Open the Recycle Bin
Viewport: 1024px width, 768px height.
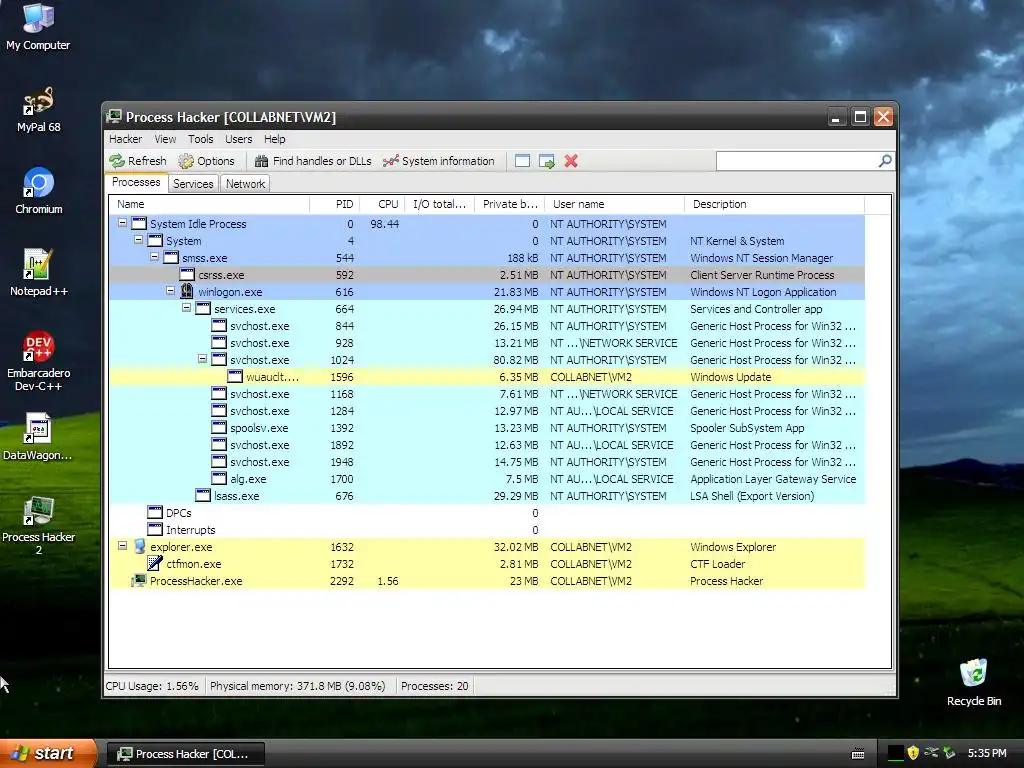[x=974, y=682]
